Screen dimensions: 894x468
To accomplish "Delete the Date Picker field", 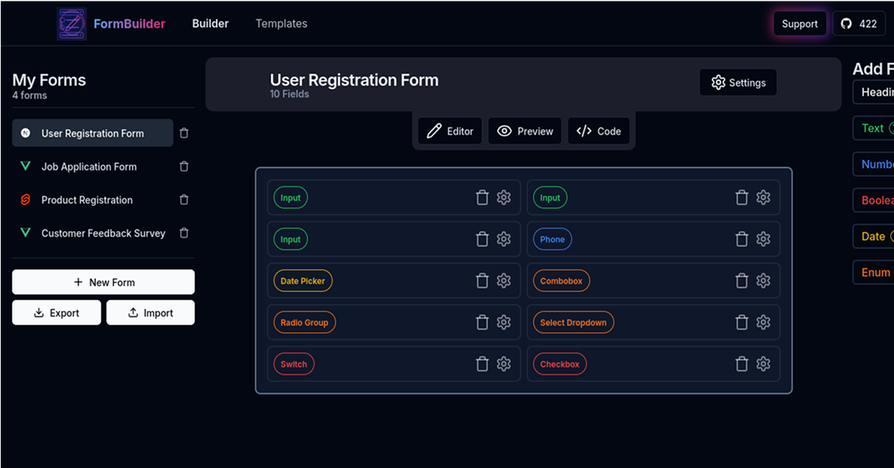I will [482, 281].
